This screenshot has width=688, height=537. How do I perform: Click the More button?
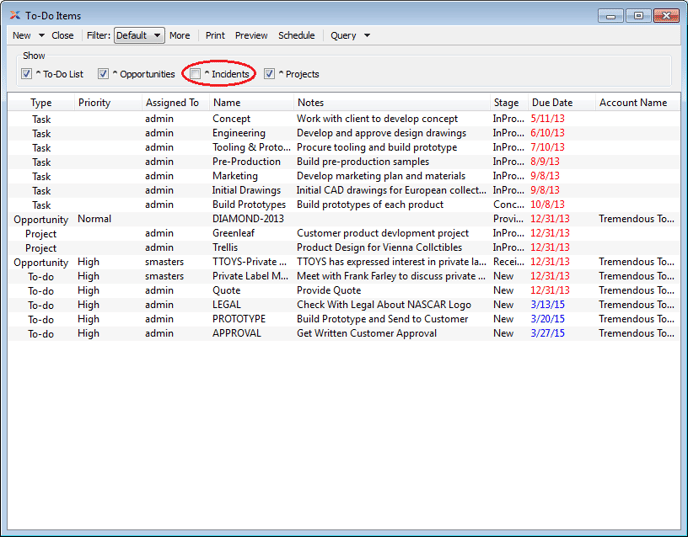[179, 36]
